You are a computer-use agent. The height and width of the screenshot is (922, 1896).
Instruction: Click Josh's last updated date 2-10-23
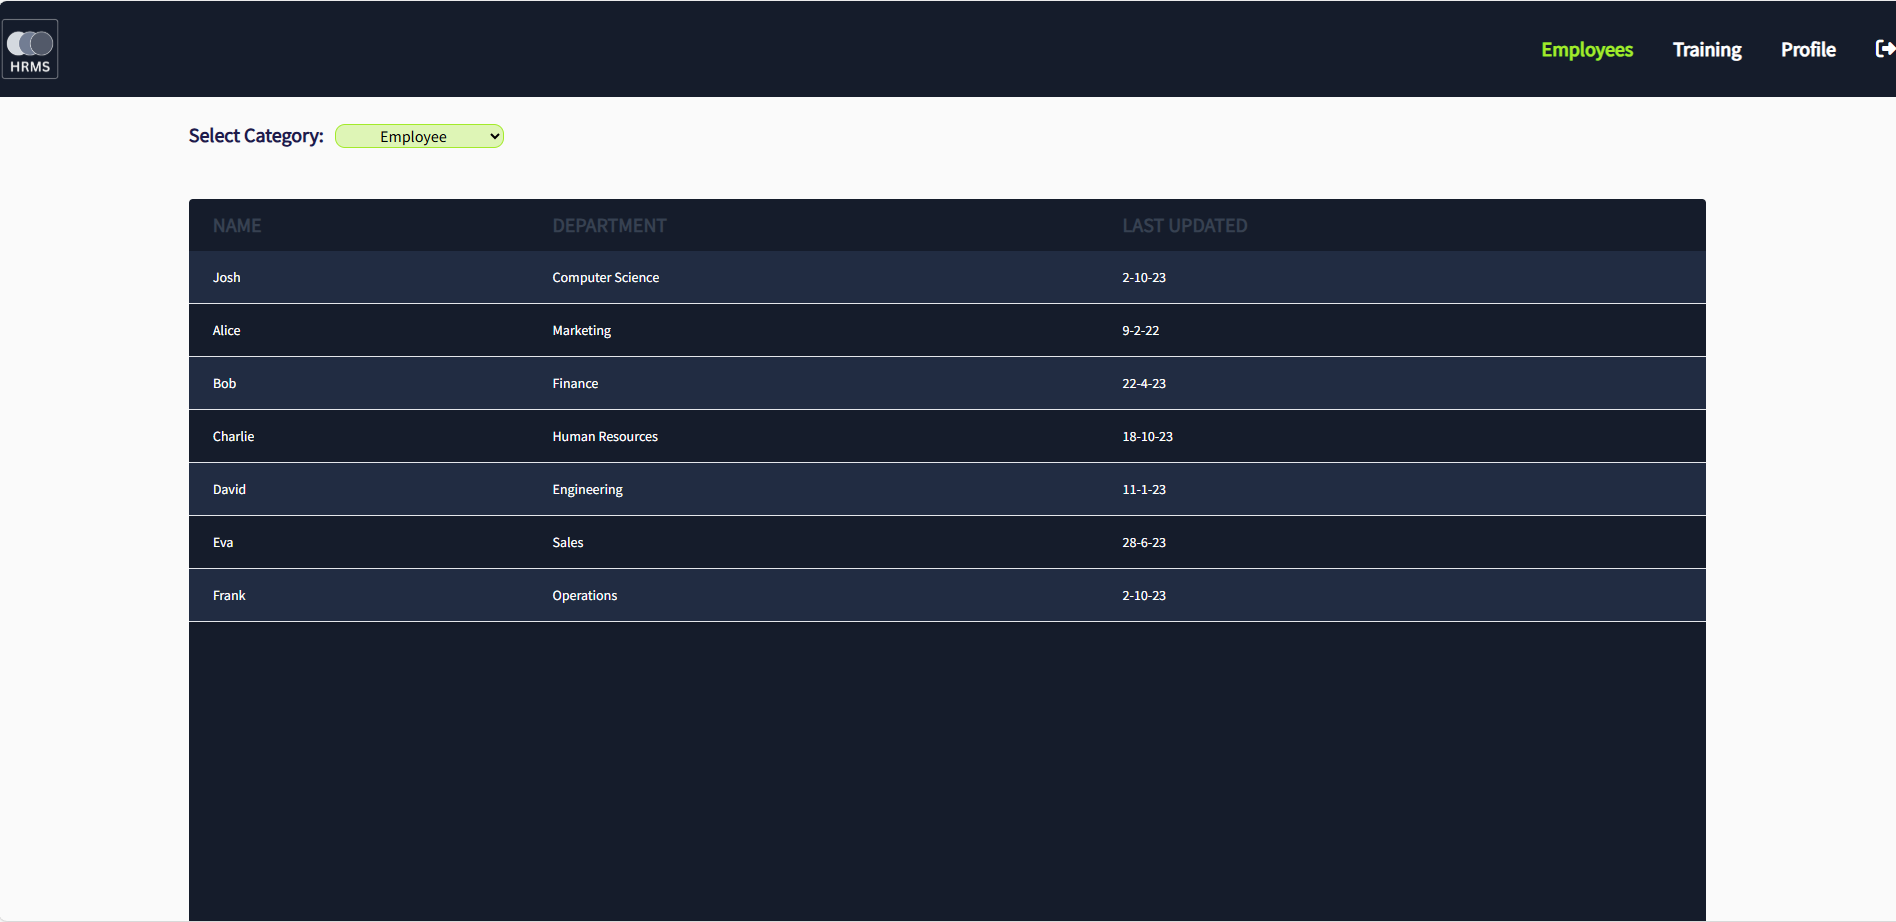point(1144,278)
